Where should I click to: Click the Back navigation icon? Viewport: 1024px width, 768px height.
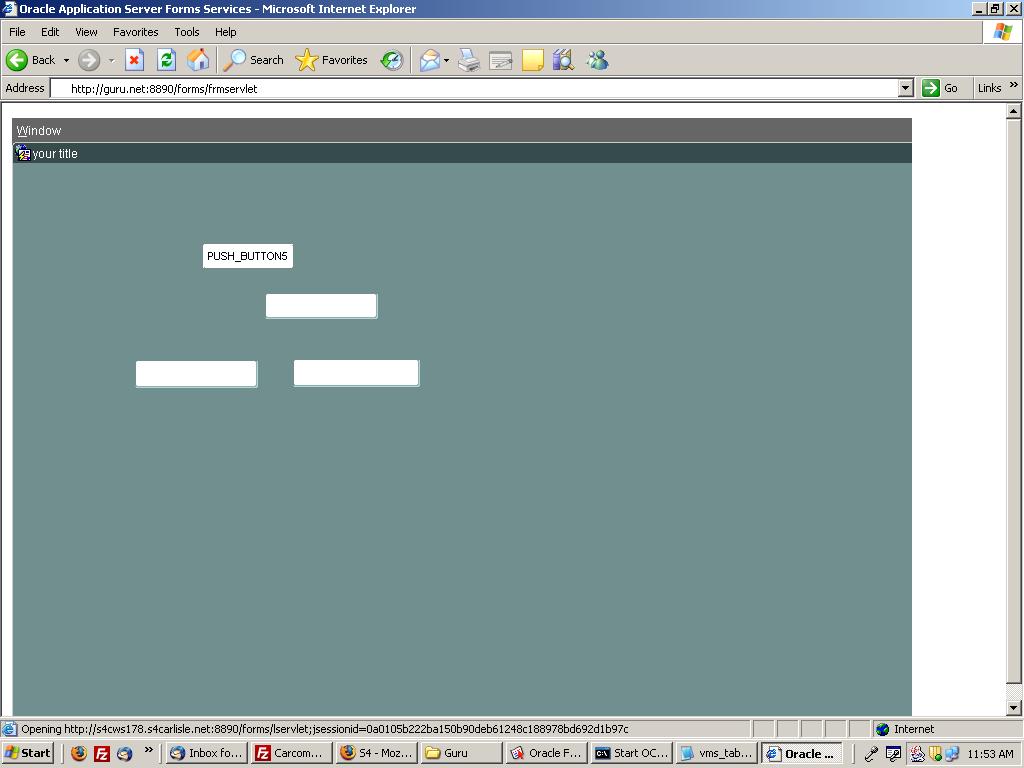click(x=18, y=60)
